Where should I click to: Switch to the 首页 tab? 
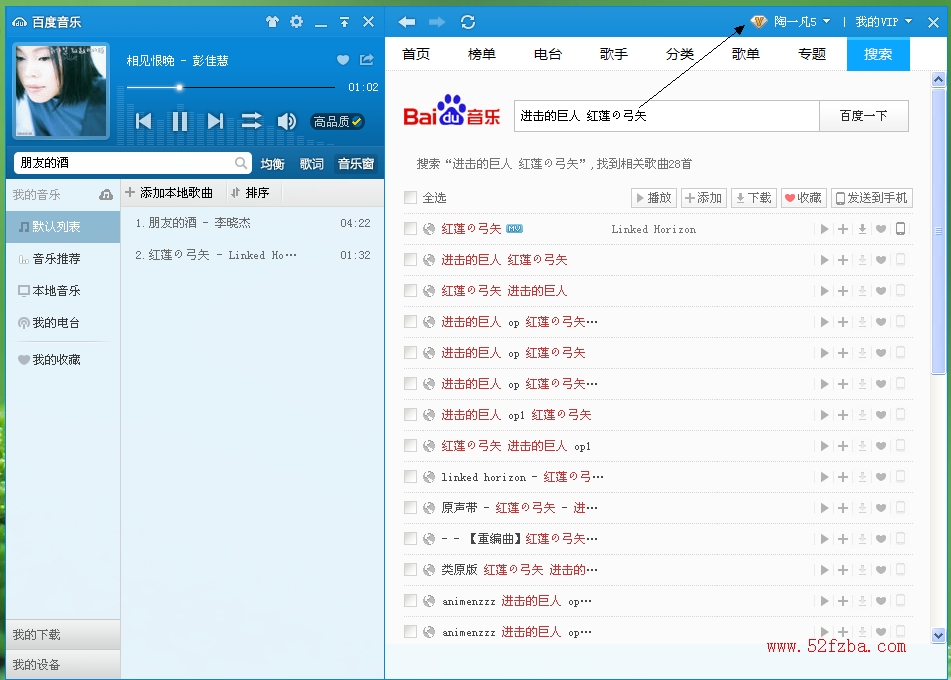(x=416, y=54)
